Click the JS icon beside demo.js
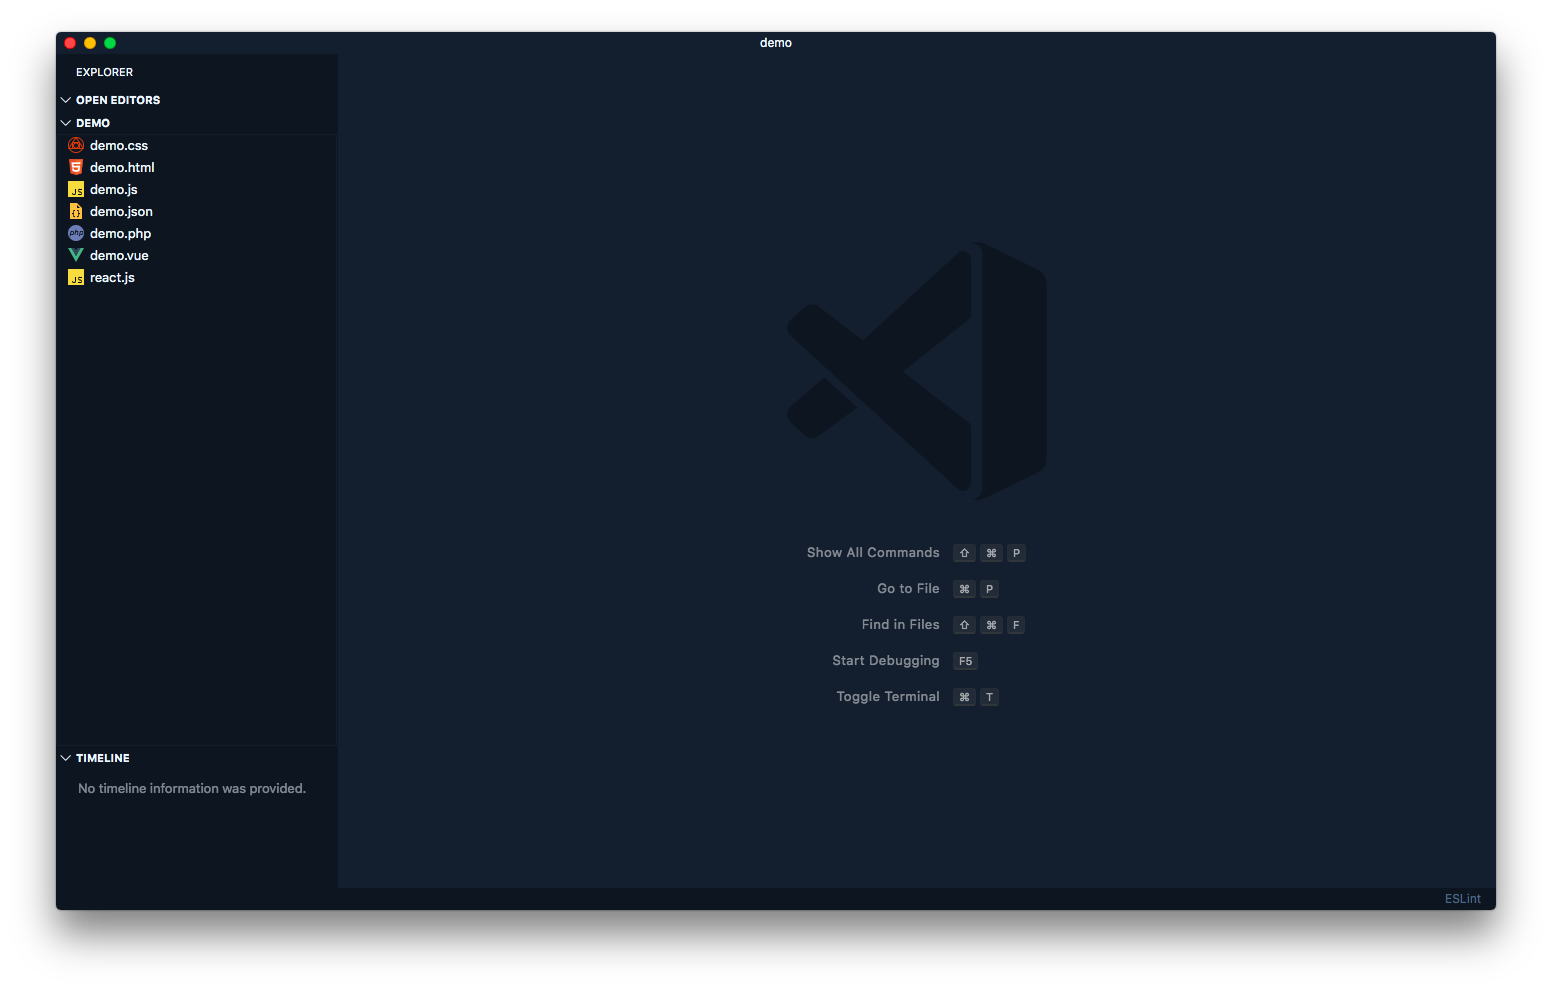The width and height of the screenshot is (1552, 990). pos(76,189)
